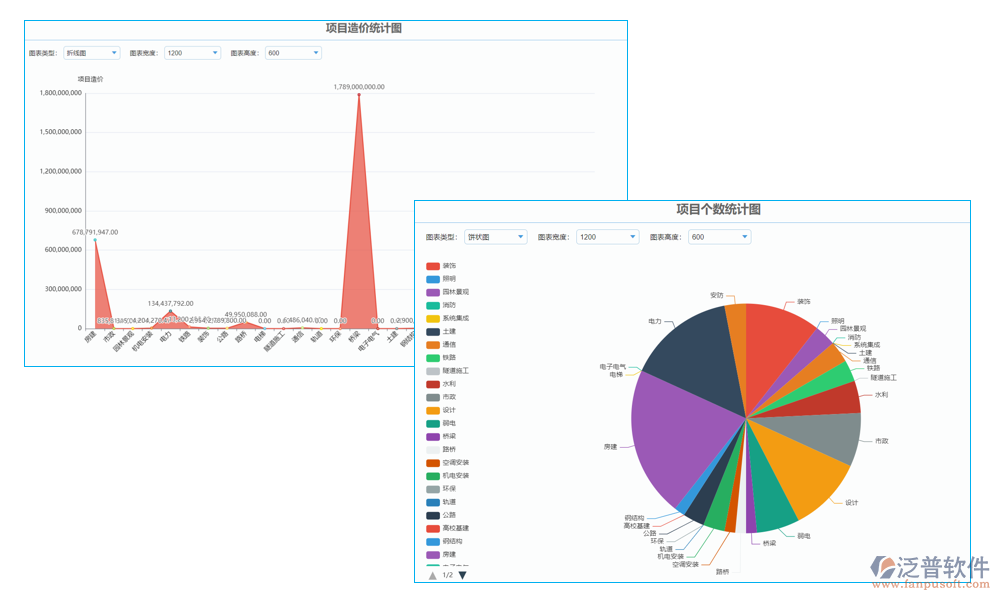Toggle 设计 legend entry
The height and width of the screenshot is (600, 1000).
coord(441,410)
